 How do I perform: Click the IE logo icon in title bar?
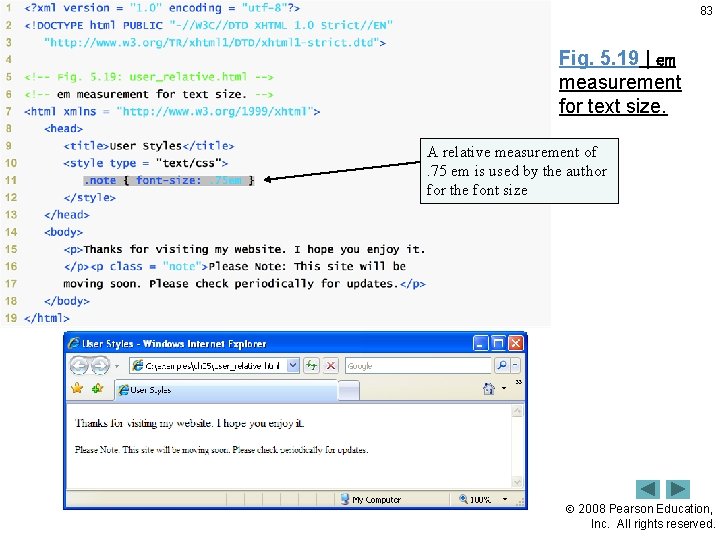pyautogui.click(x=73, y=343)
